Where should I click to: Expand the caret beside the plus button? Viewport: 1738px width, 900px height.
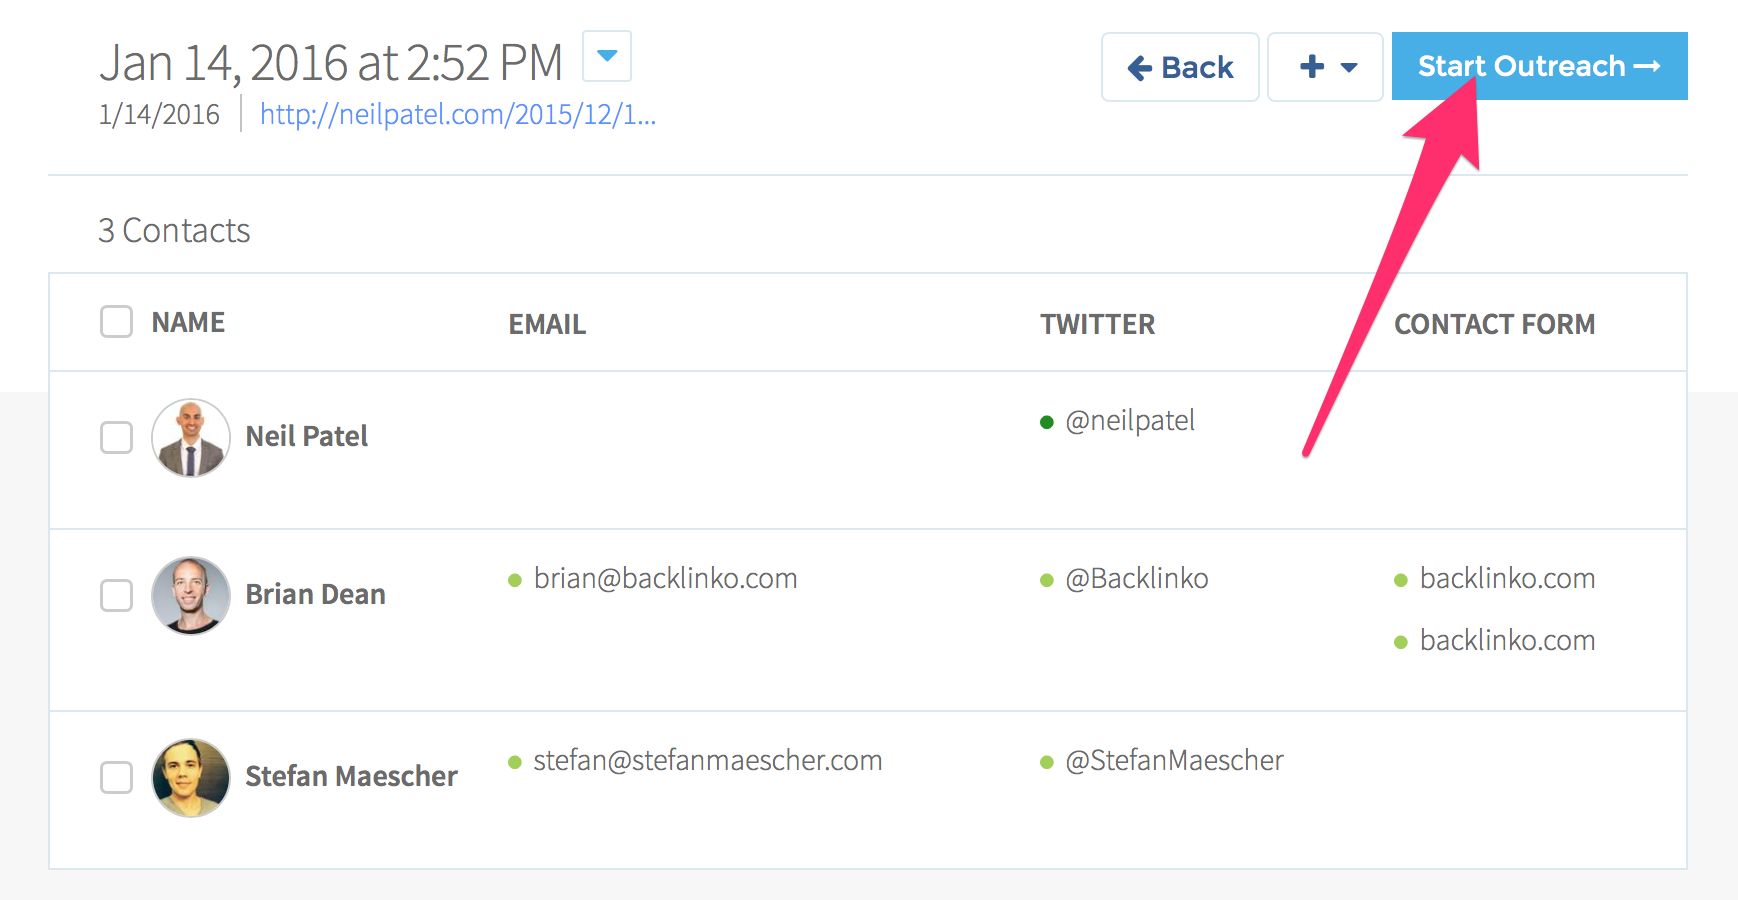[1349, 68]
